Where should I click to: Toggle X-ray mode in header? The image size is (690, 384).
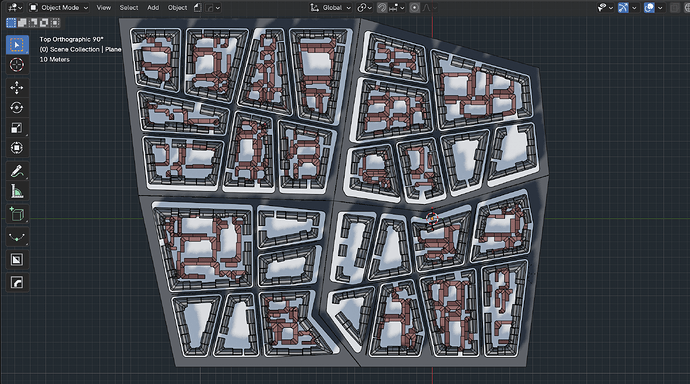675,7
